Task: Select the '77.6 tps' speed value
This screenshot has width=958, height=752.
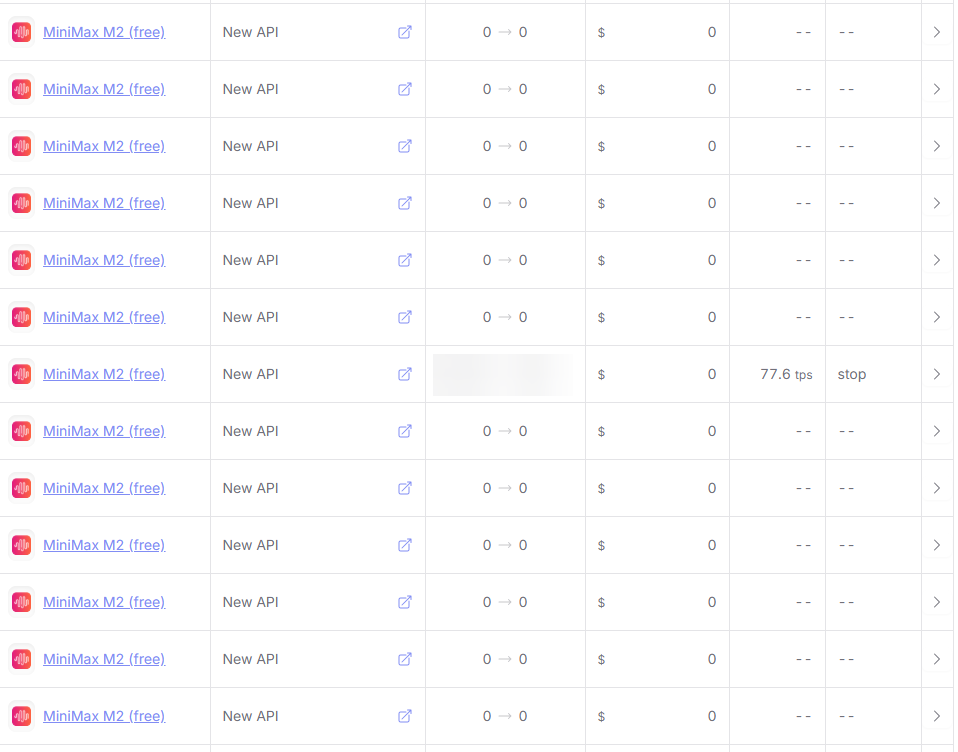Action: (786, 374)
